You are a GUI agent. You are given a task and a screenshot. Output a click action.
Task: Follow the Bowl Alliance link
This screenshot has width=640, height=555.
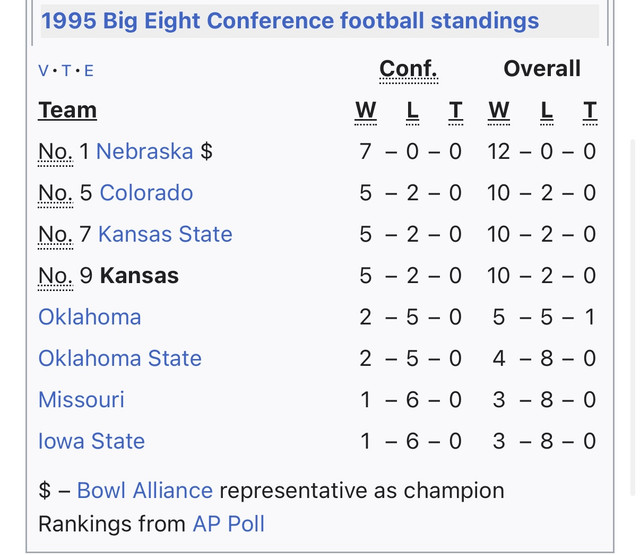pyautogui.click(x=144, y=491)
